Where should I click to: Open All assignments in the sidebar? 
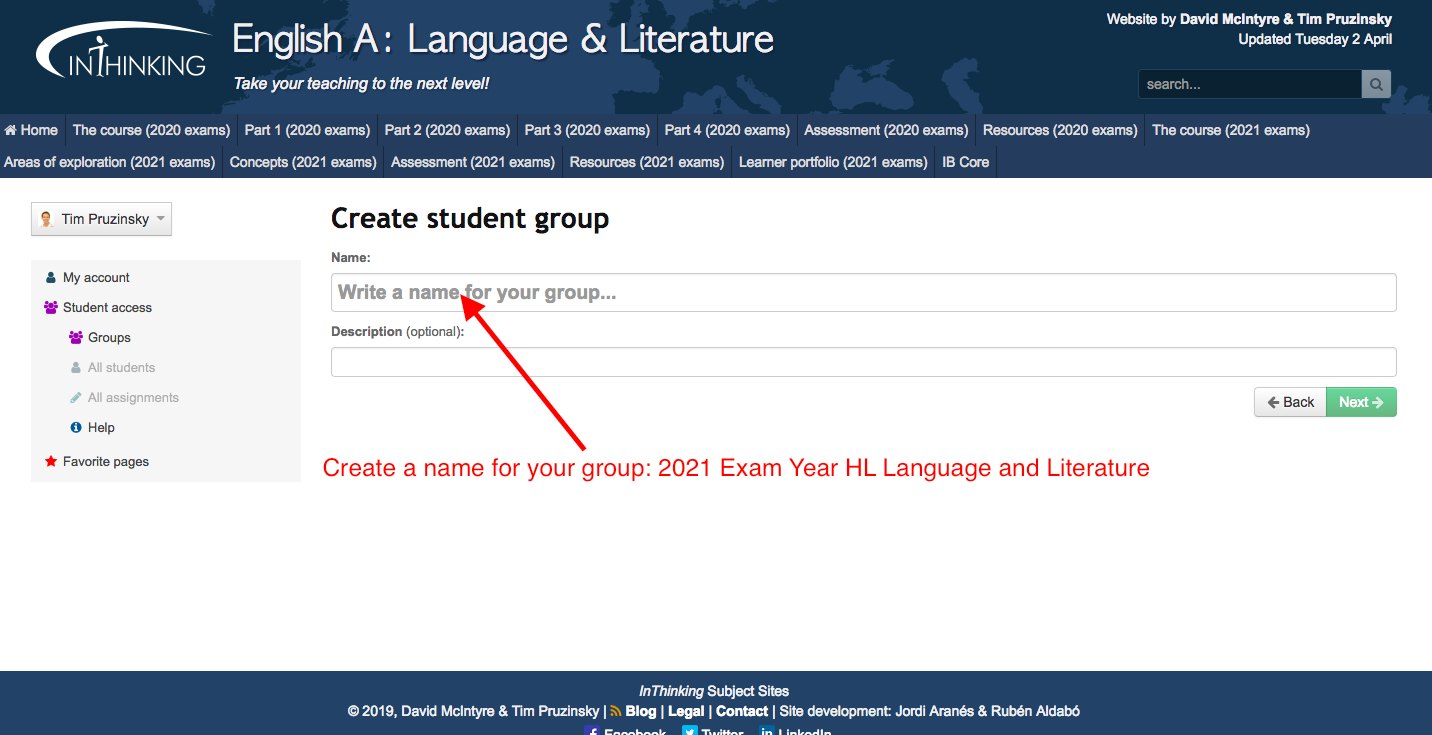tap(133, 398)
